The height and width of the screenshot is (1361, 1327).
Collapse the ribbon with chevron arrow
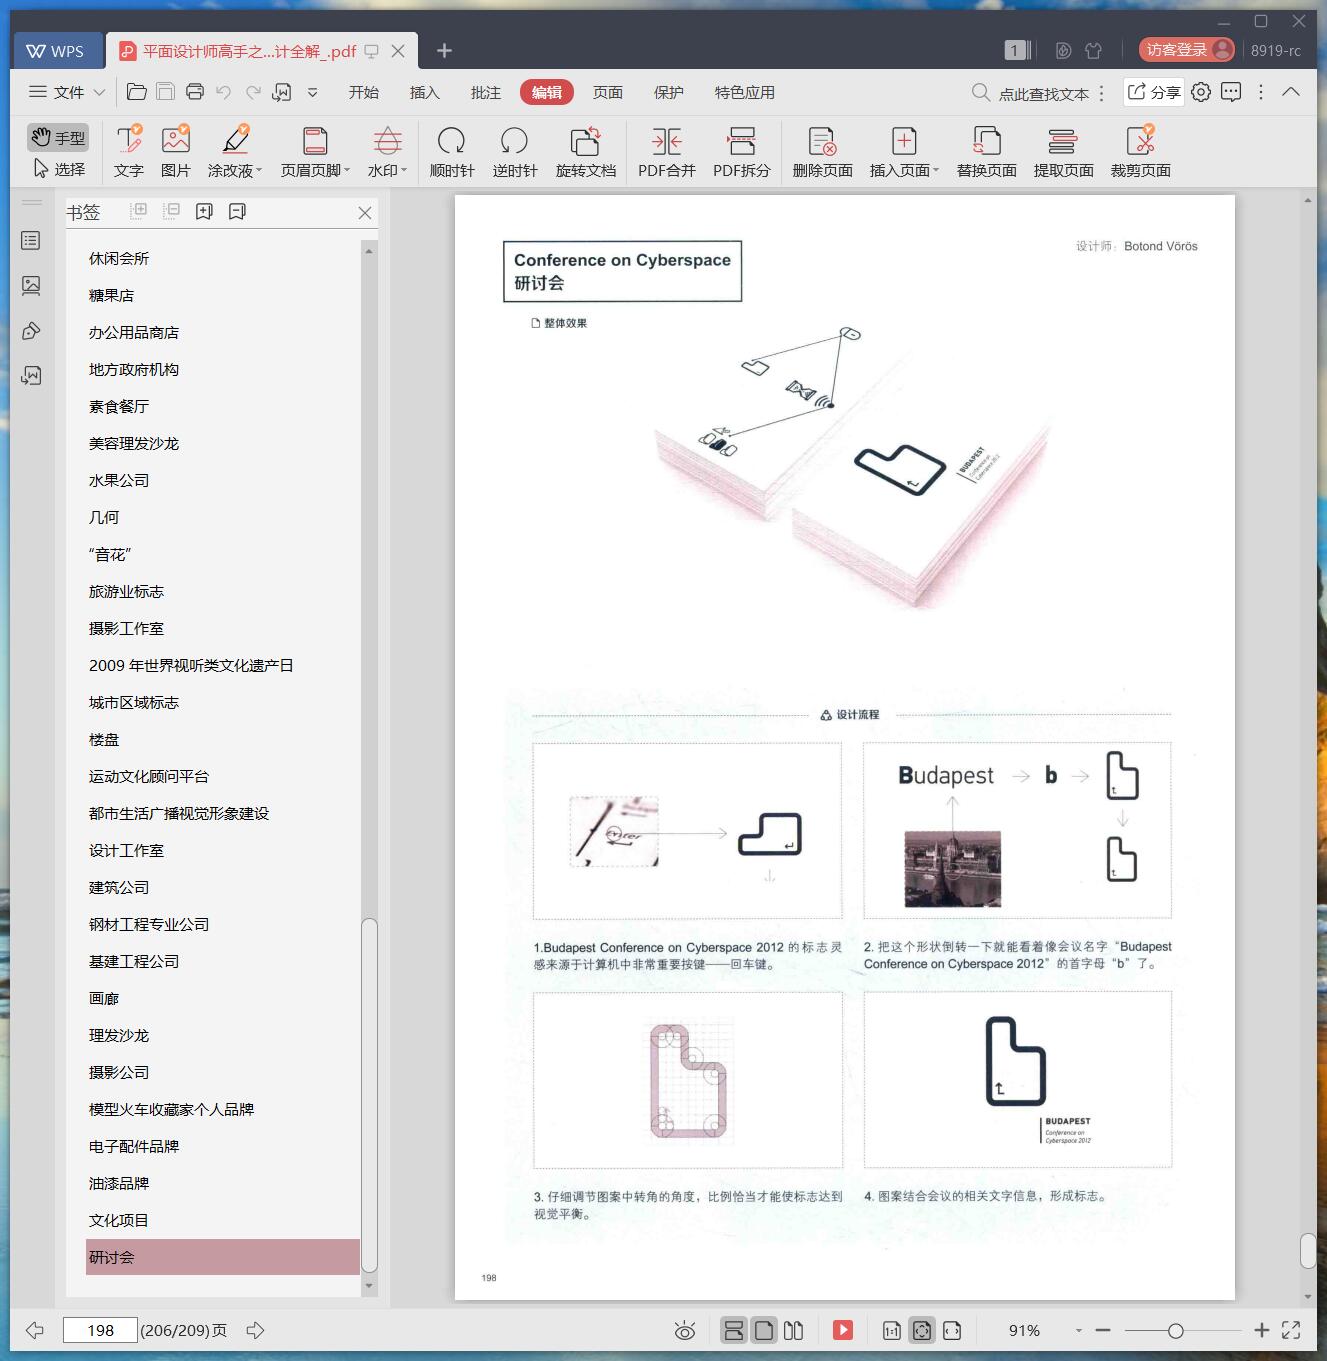[x=1291, y=92]
